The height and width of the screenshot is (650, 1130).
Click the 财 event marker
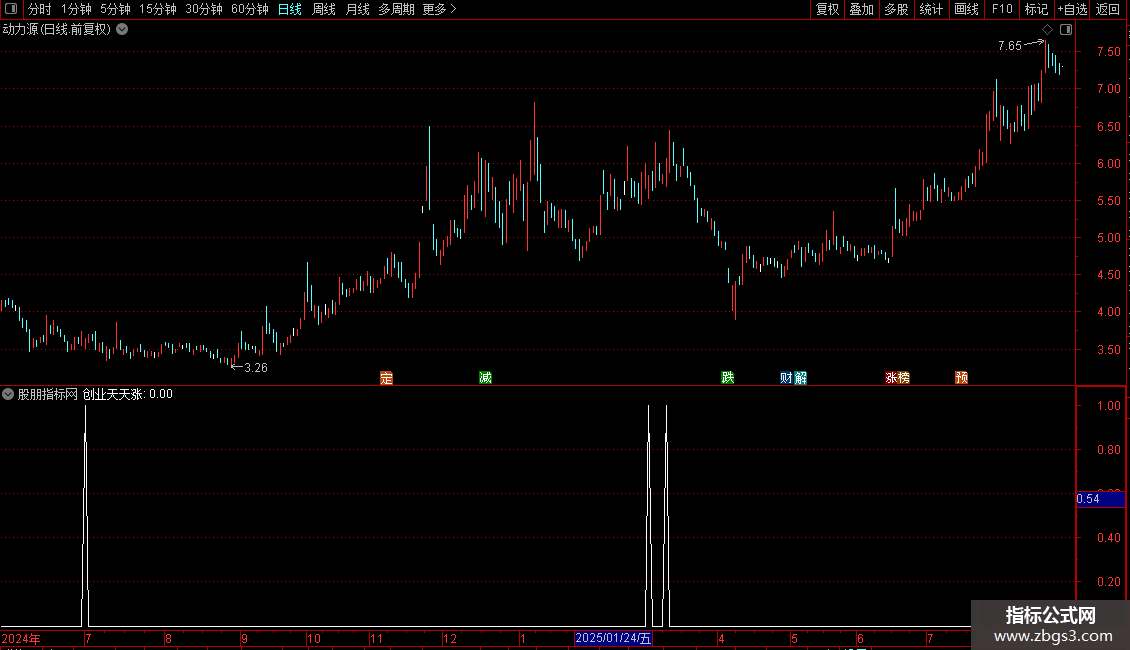point(786,378)
